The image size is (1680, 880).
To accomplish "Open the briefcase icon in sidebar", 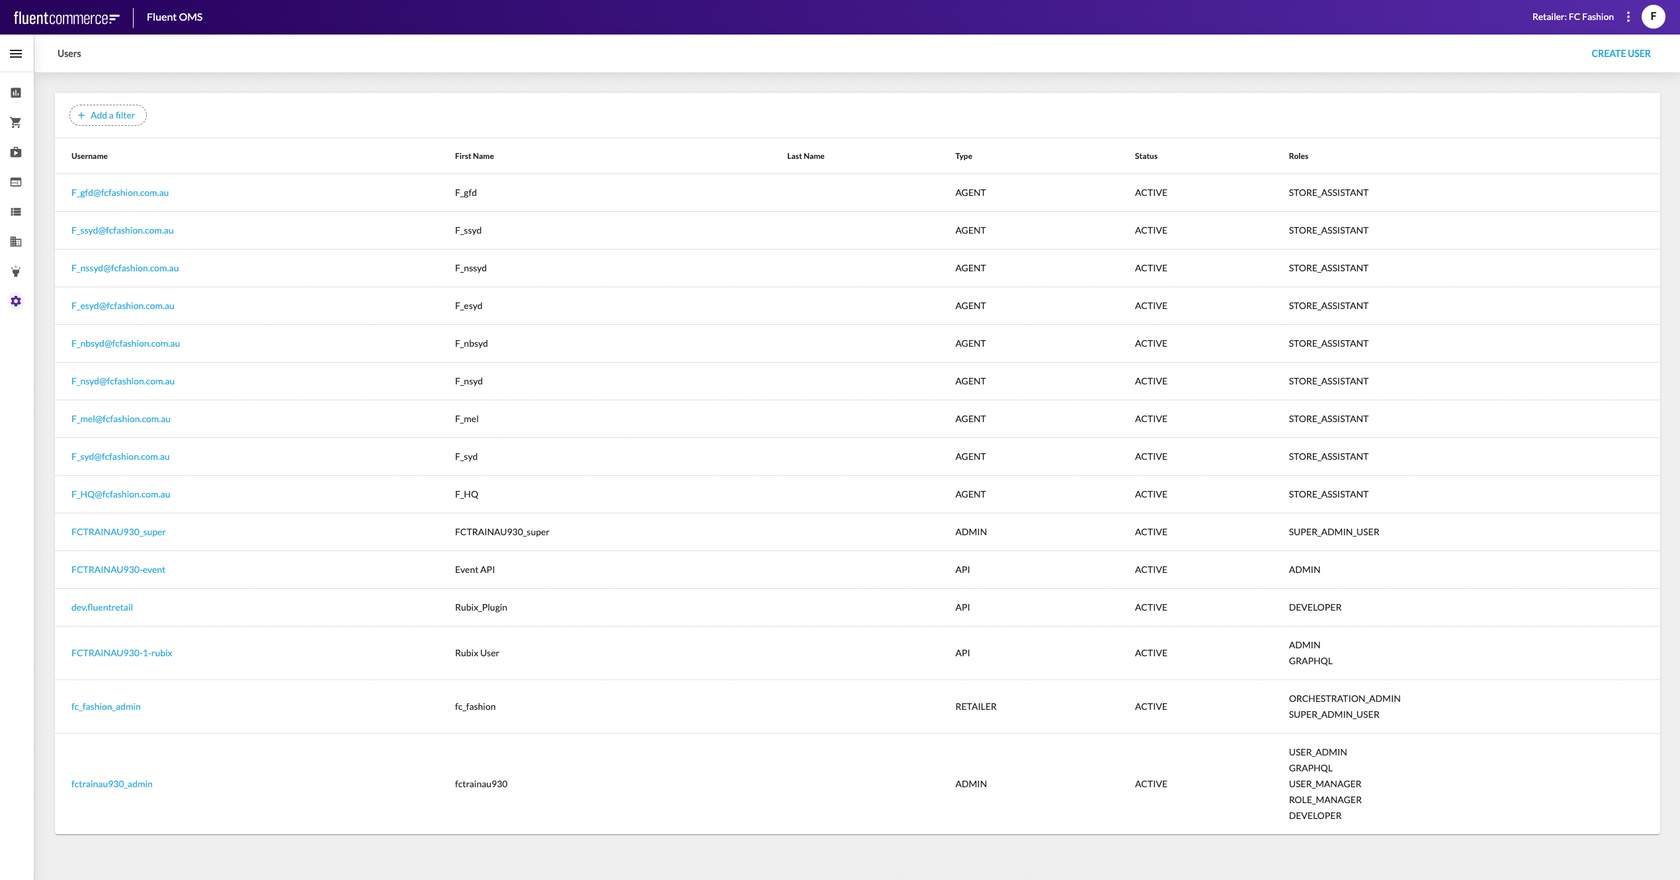I will (16, 153).
